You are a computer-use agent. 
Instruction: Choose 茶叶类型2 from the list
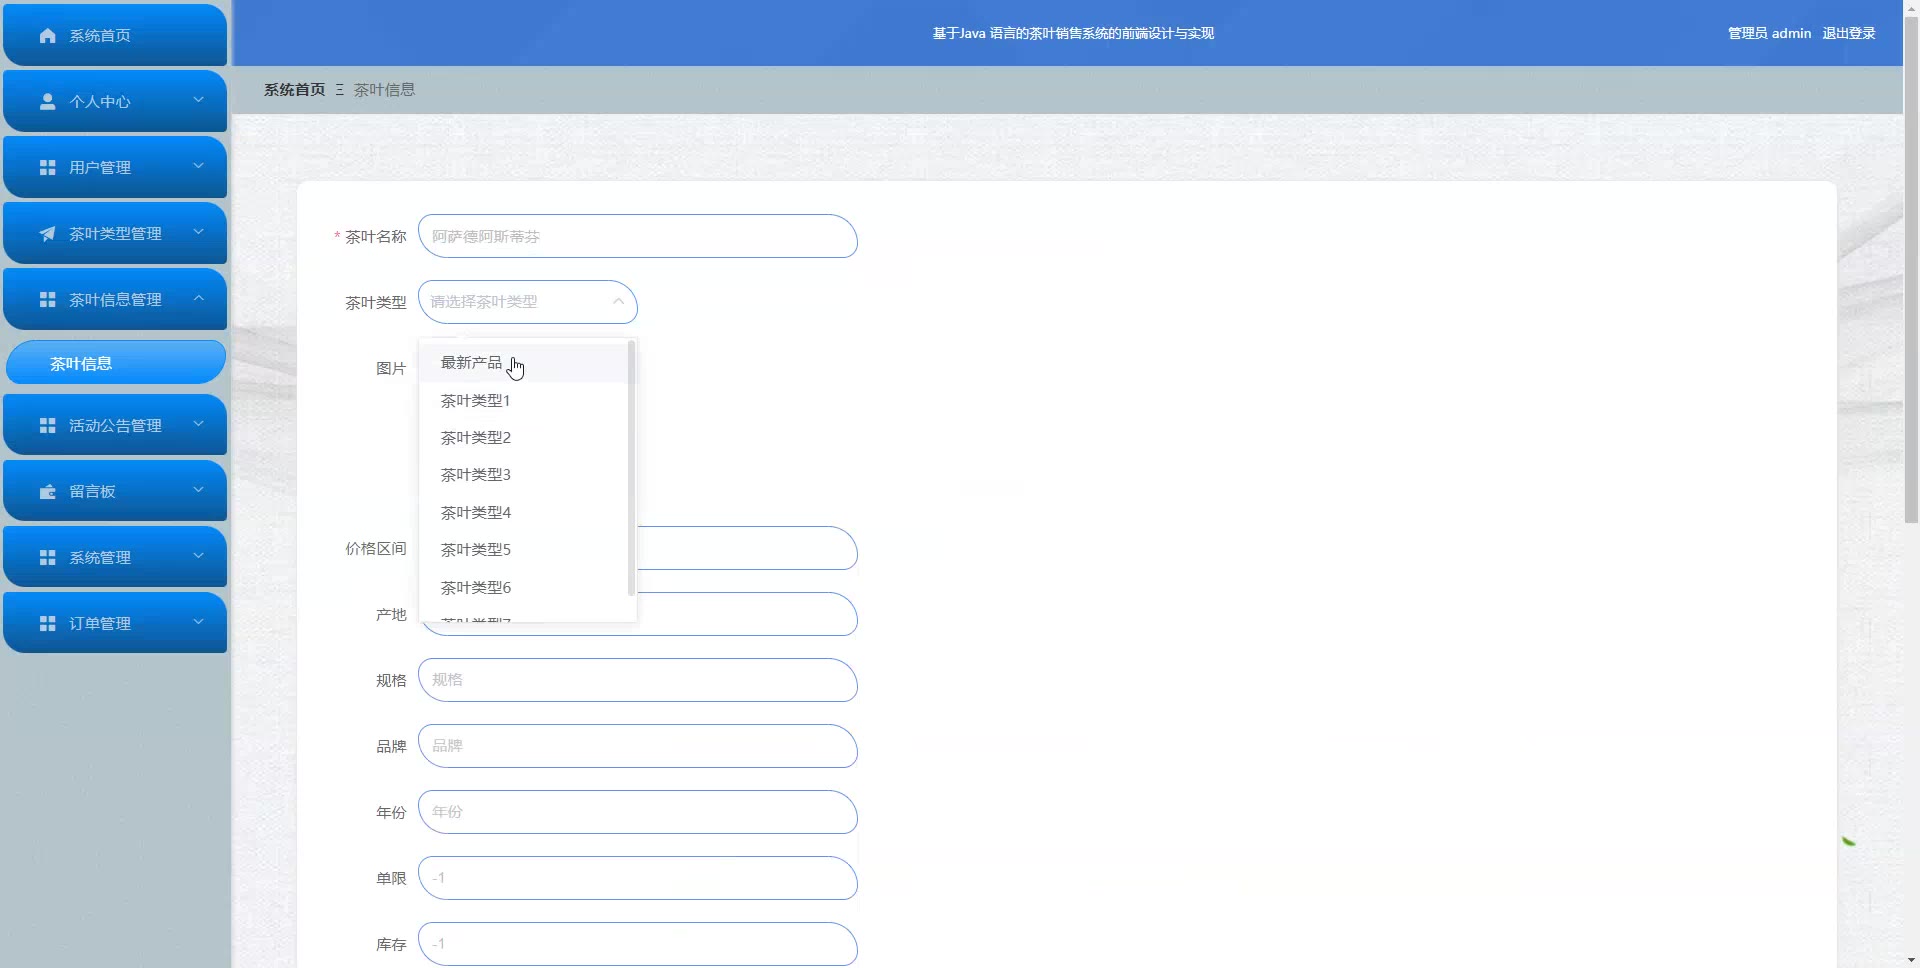pos(523,438)
